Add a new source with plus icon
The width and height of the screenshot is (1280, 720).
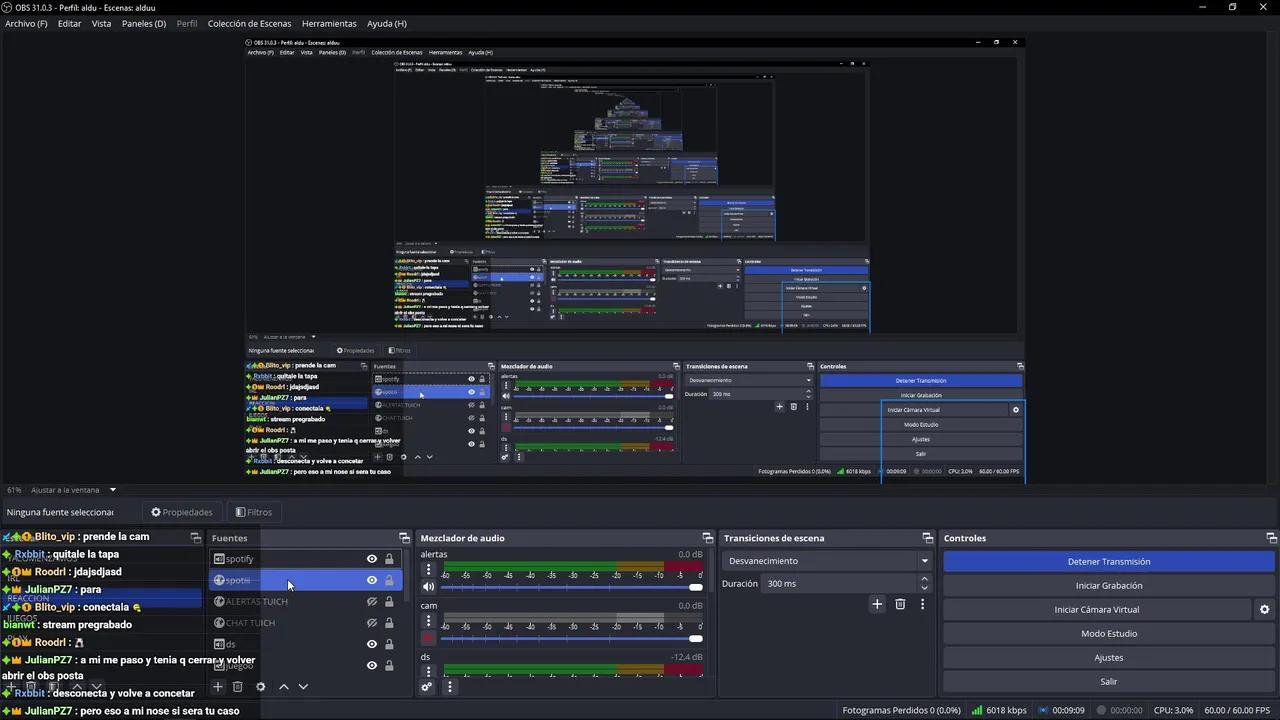click(217, 687)
